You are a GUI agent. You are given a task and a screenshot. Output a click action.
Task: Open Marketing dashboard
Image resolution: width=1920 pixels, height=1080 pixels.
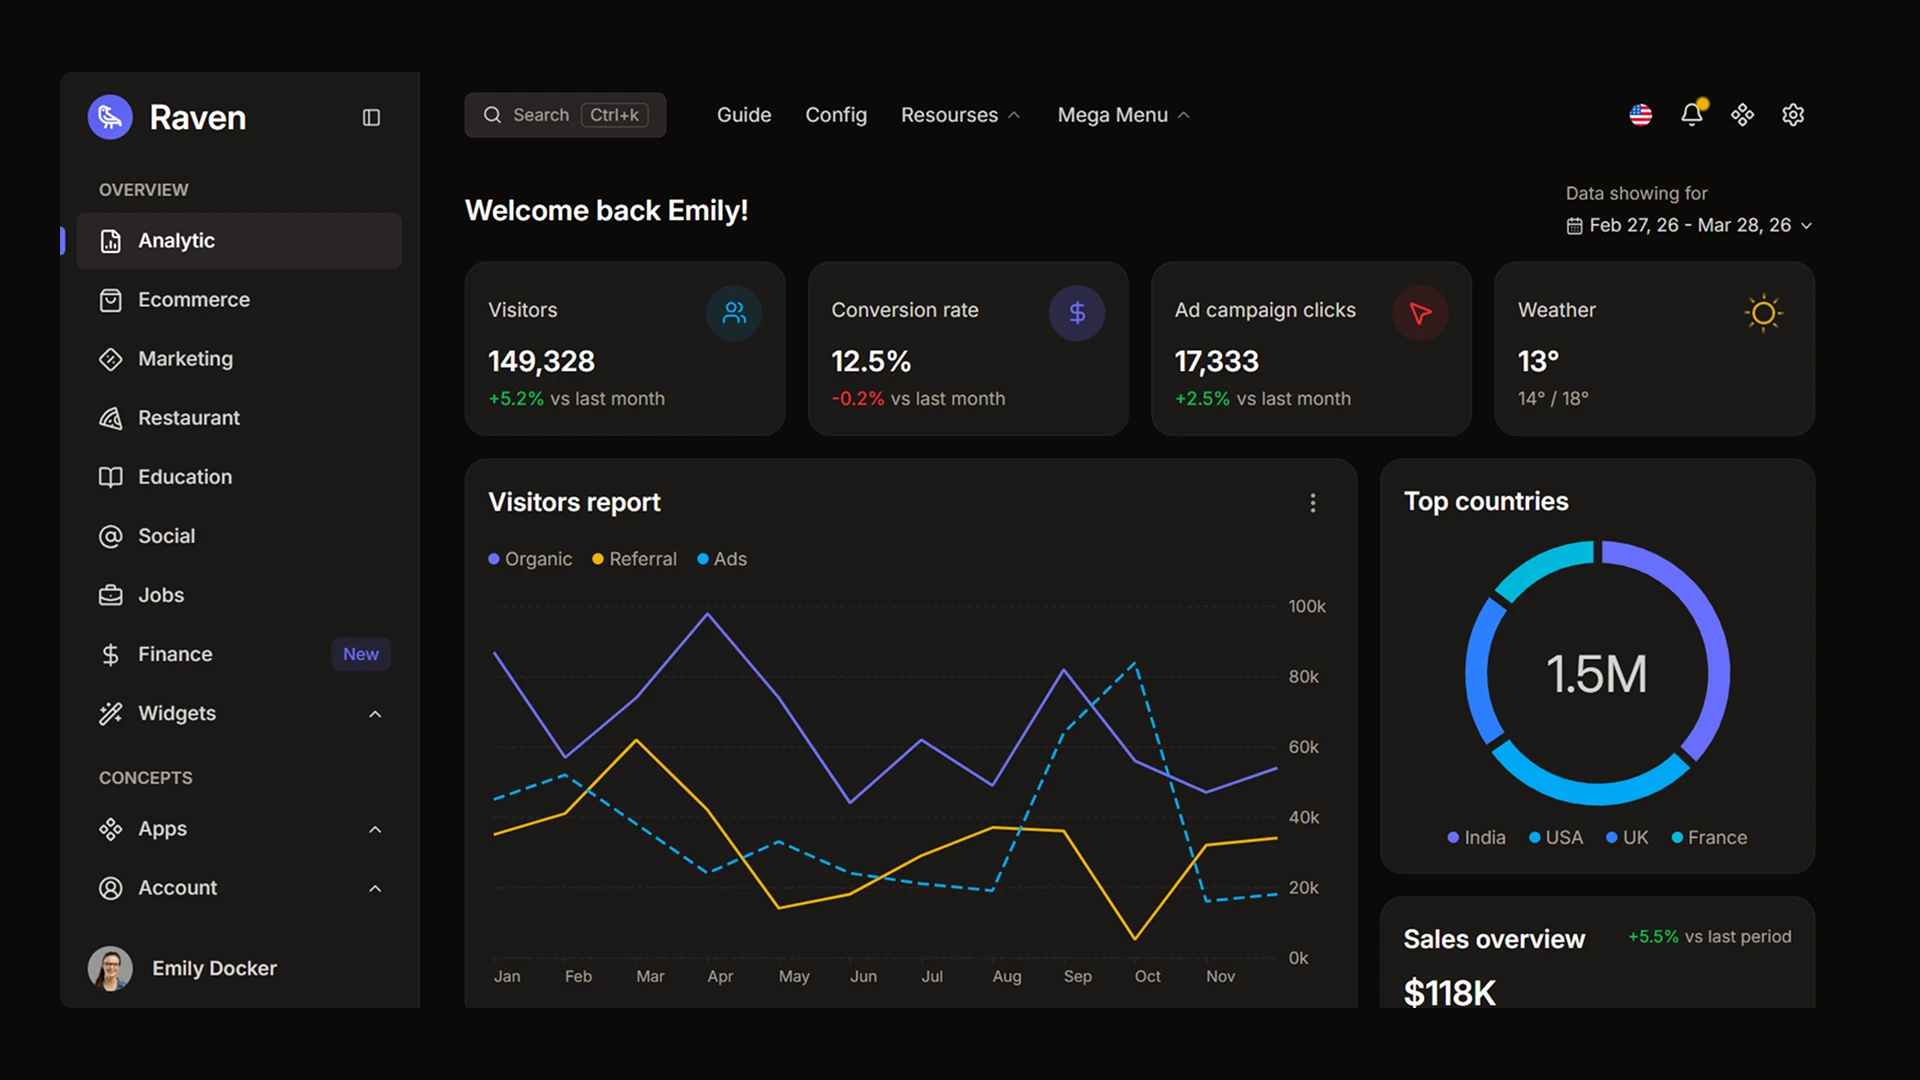tap(239, 359)
